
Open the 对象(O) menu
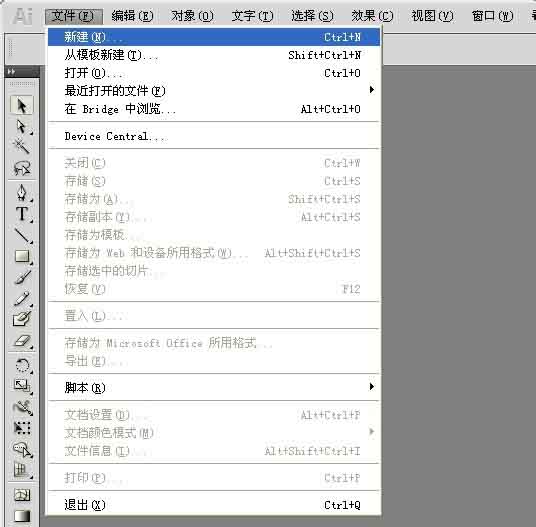tap(192, 16)
